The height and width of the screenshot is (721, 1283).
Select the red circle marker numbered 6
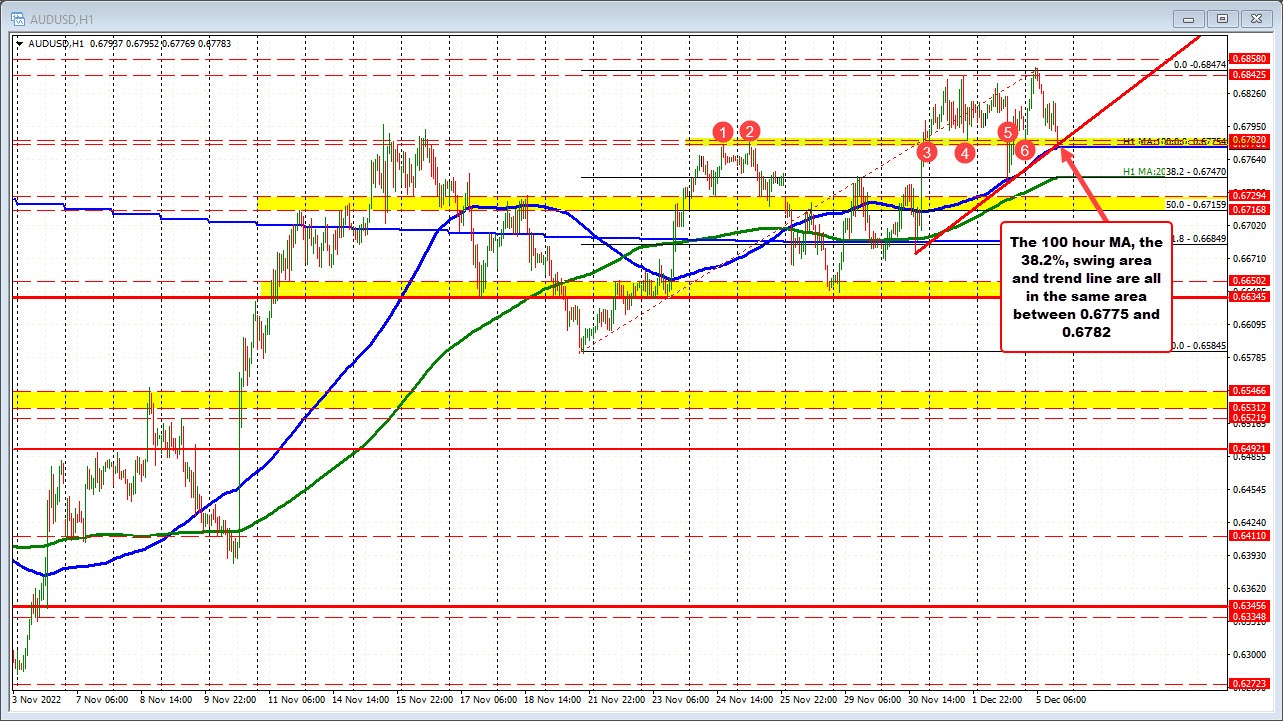[x=1023, y=150]
